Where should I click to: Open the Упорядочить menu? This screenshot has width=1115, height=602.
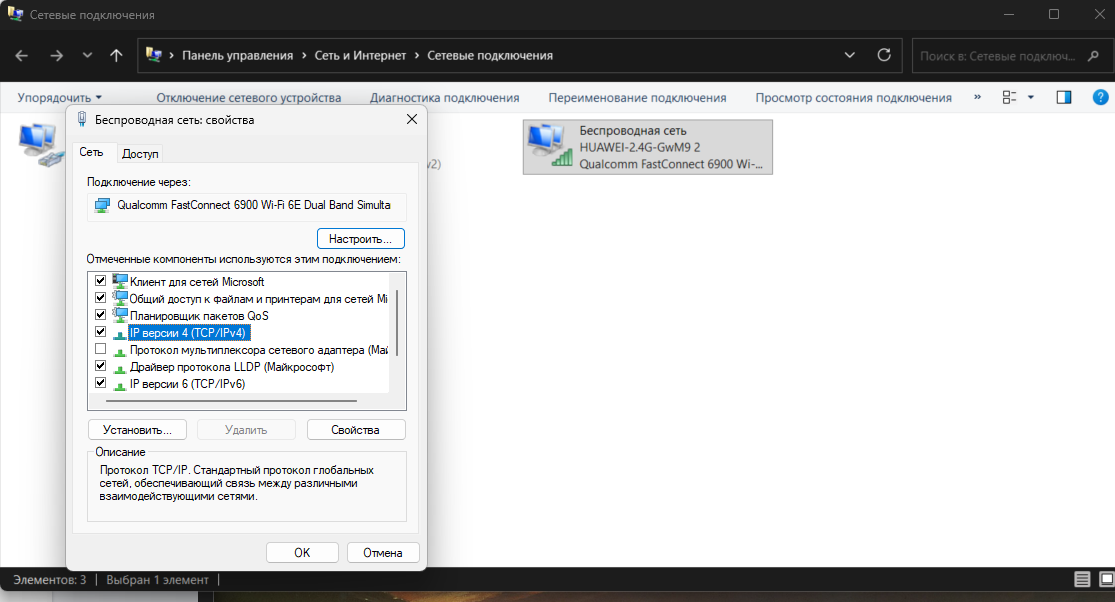[60, 97]
